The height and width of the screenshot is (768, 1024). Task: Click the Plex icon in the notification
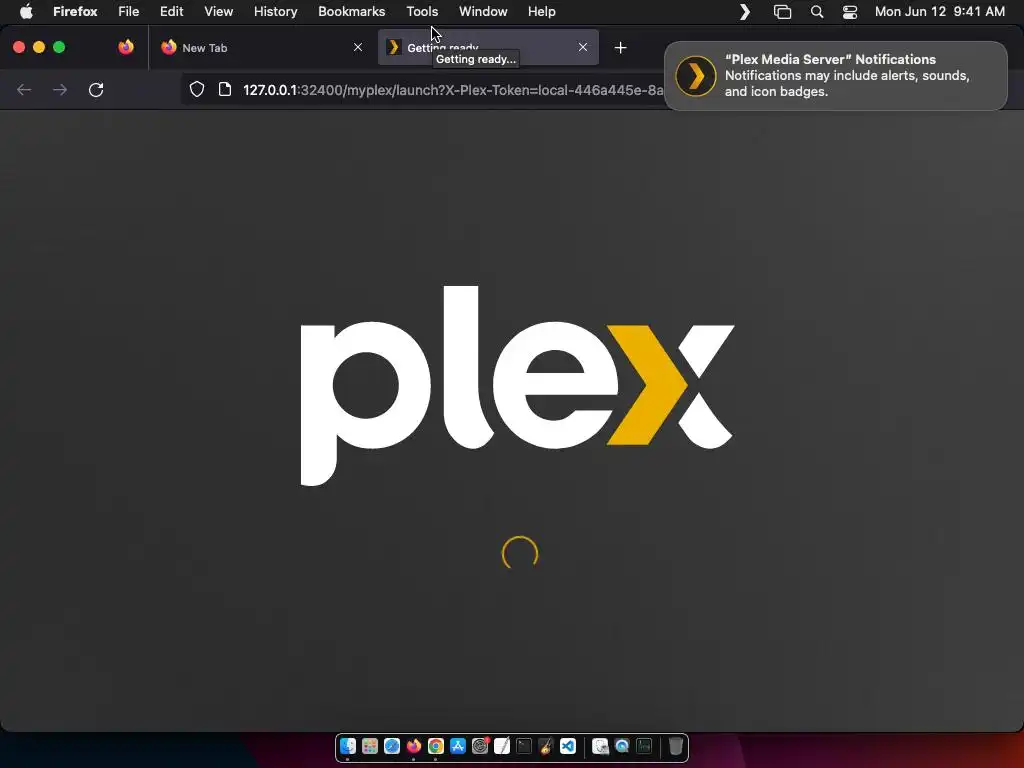click(696, 76)
